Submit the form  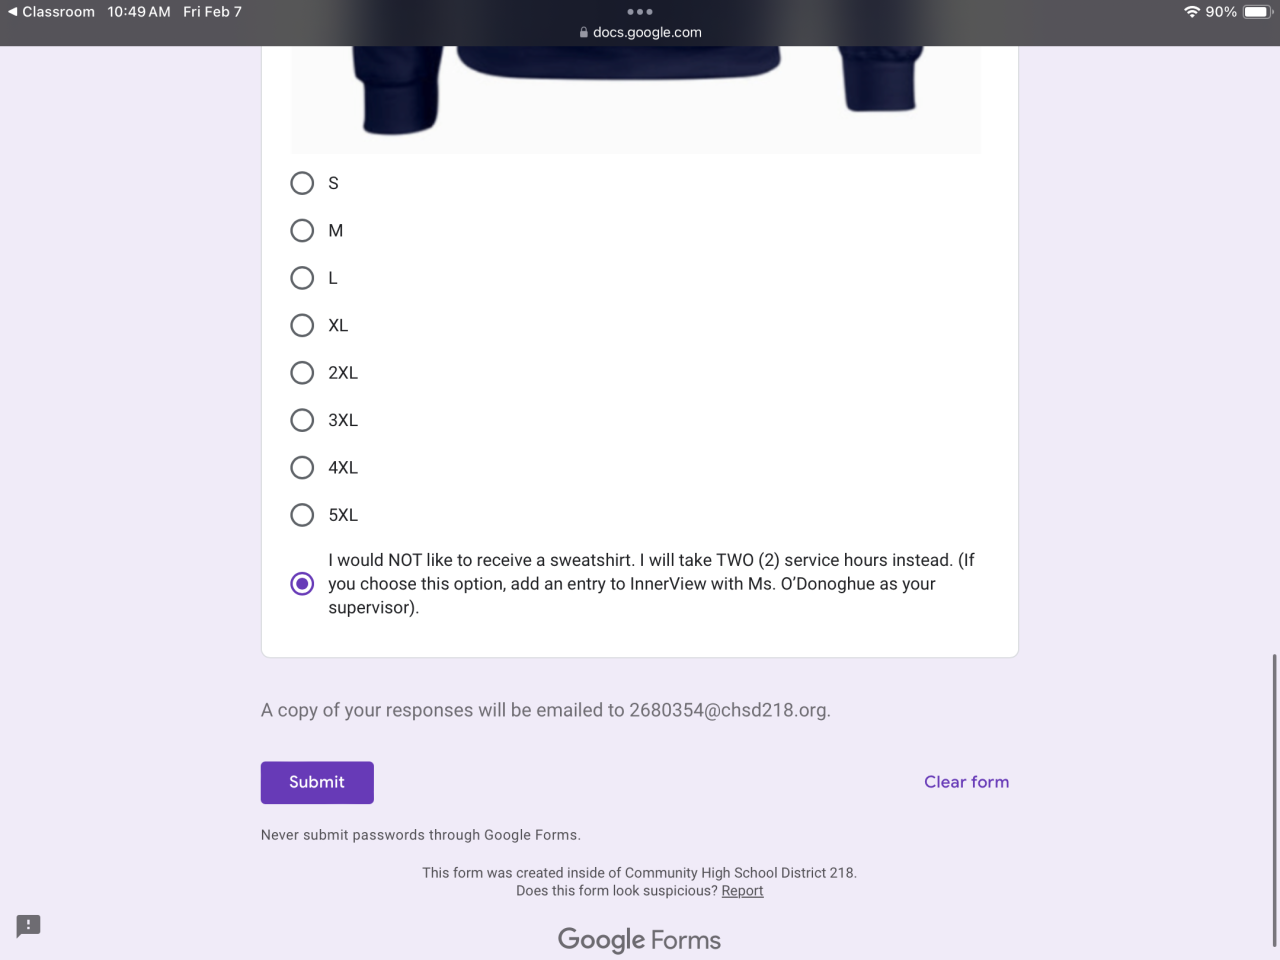(x=317, y=782)
